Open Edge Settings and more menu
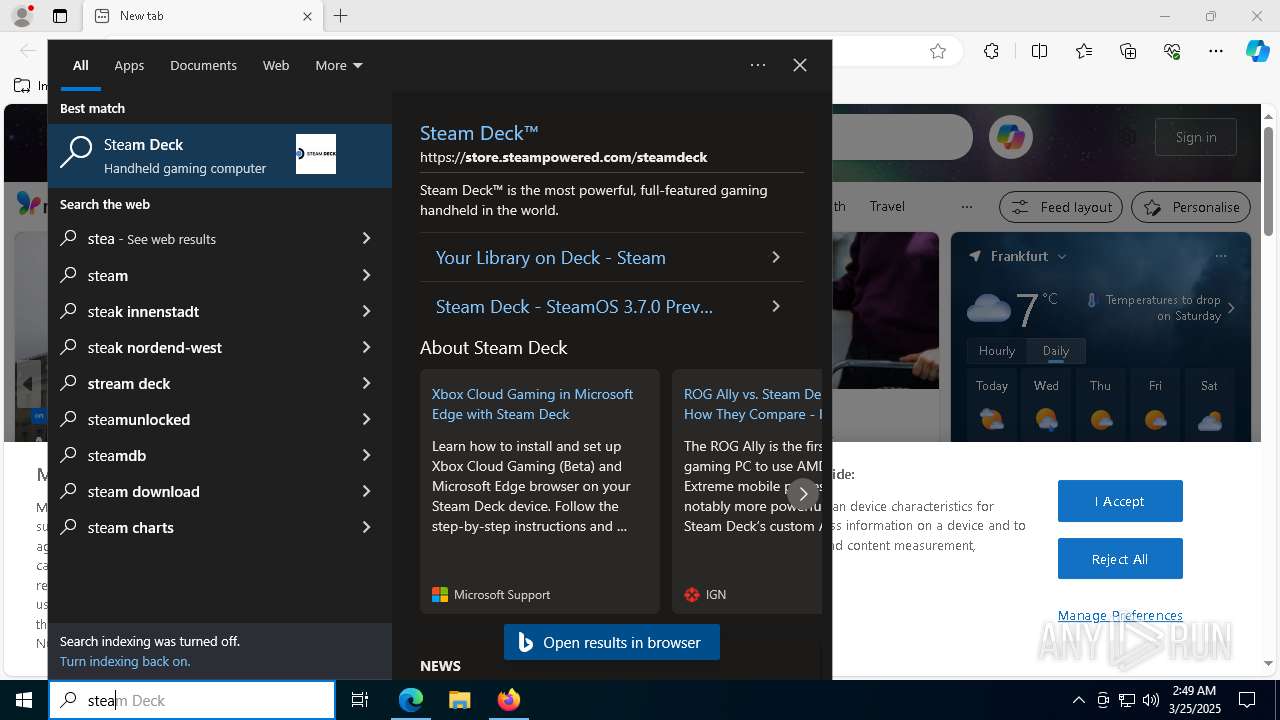 pyautogui.click(x=1216, y=52)
